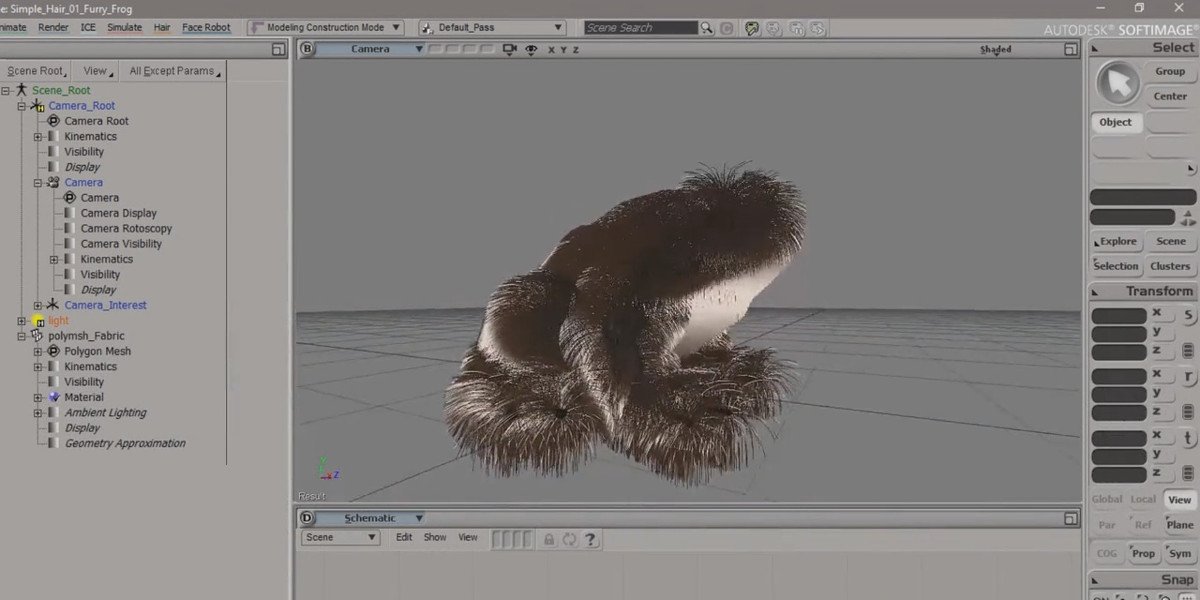This screenshot has height=600, width=1200.
Task: Click the Scene Search input field
Action: 641,28
